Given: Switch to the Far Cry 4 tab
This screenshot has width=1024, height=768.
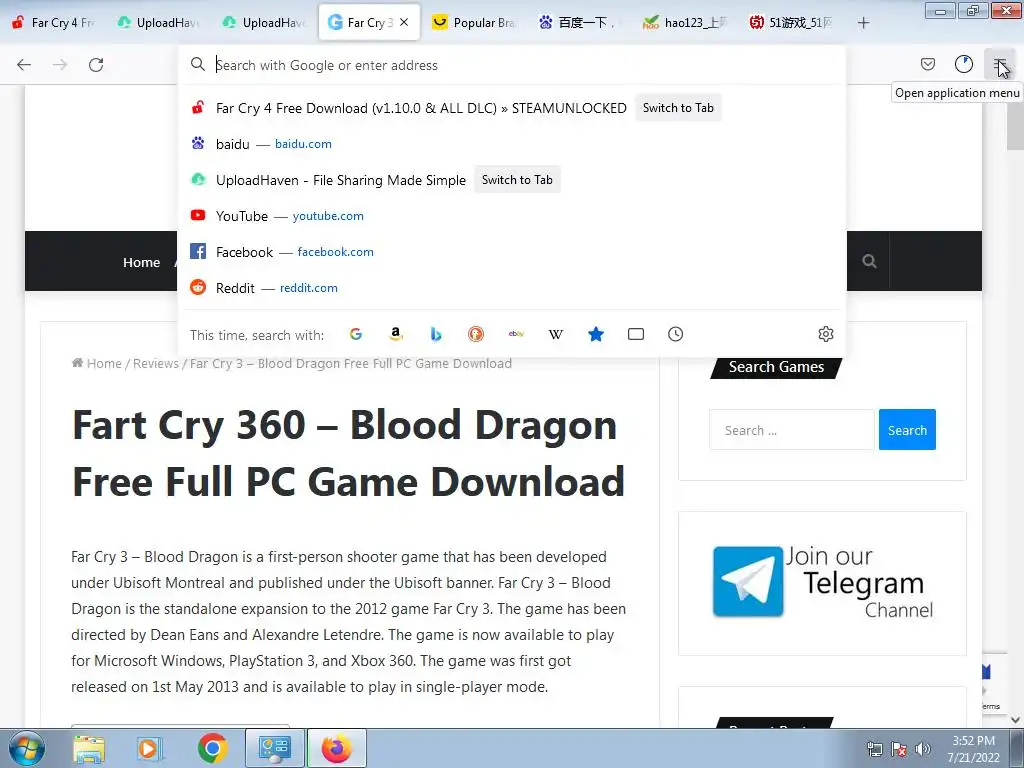Looking at the screenshot, I should (54, 23).
